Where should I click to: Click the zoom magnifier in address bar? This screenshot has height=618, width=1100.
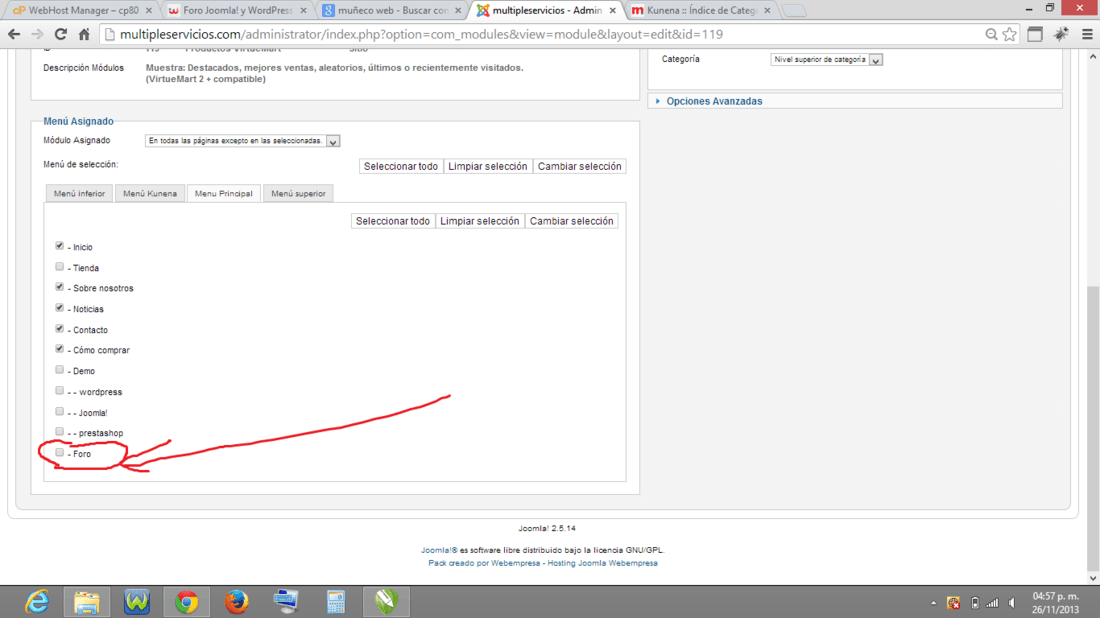991,34
